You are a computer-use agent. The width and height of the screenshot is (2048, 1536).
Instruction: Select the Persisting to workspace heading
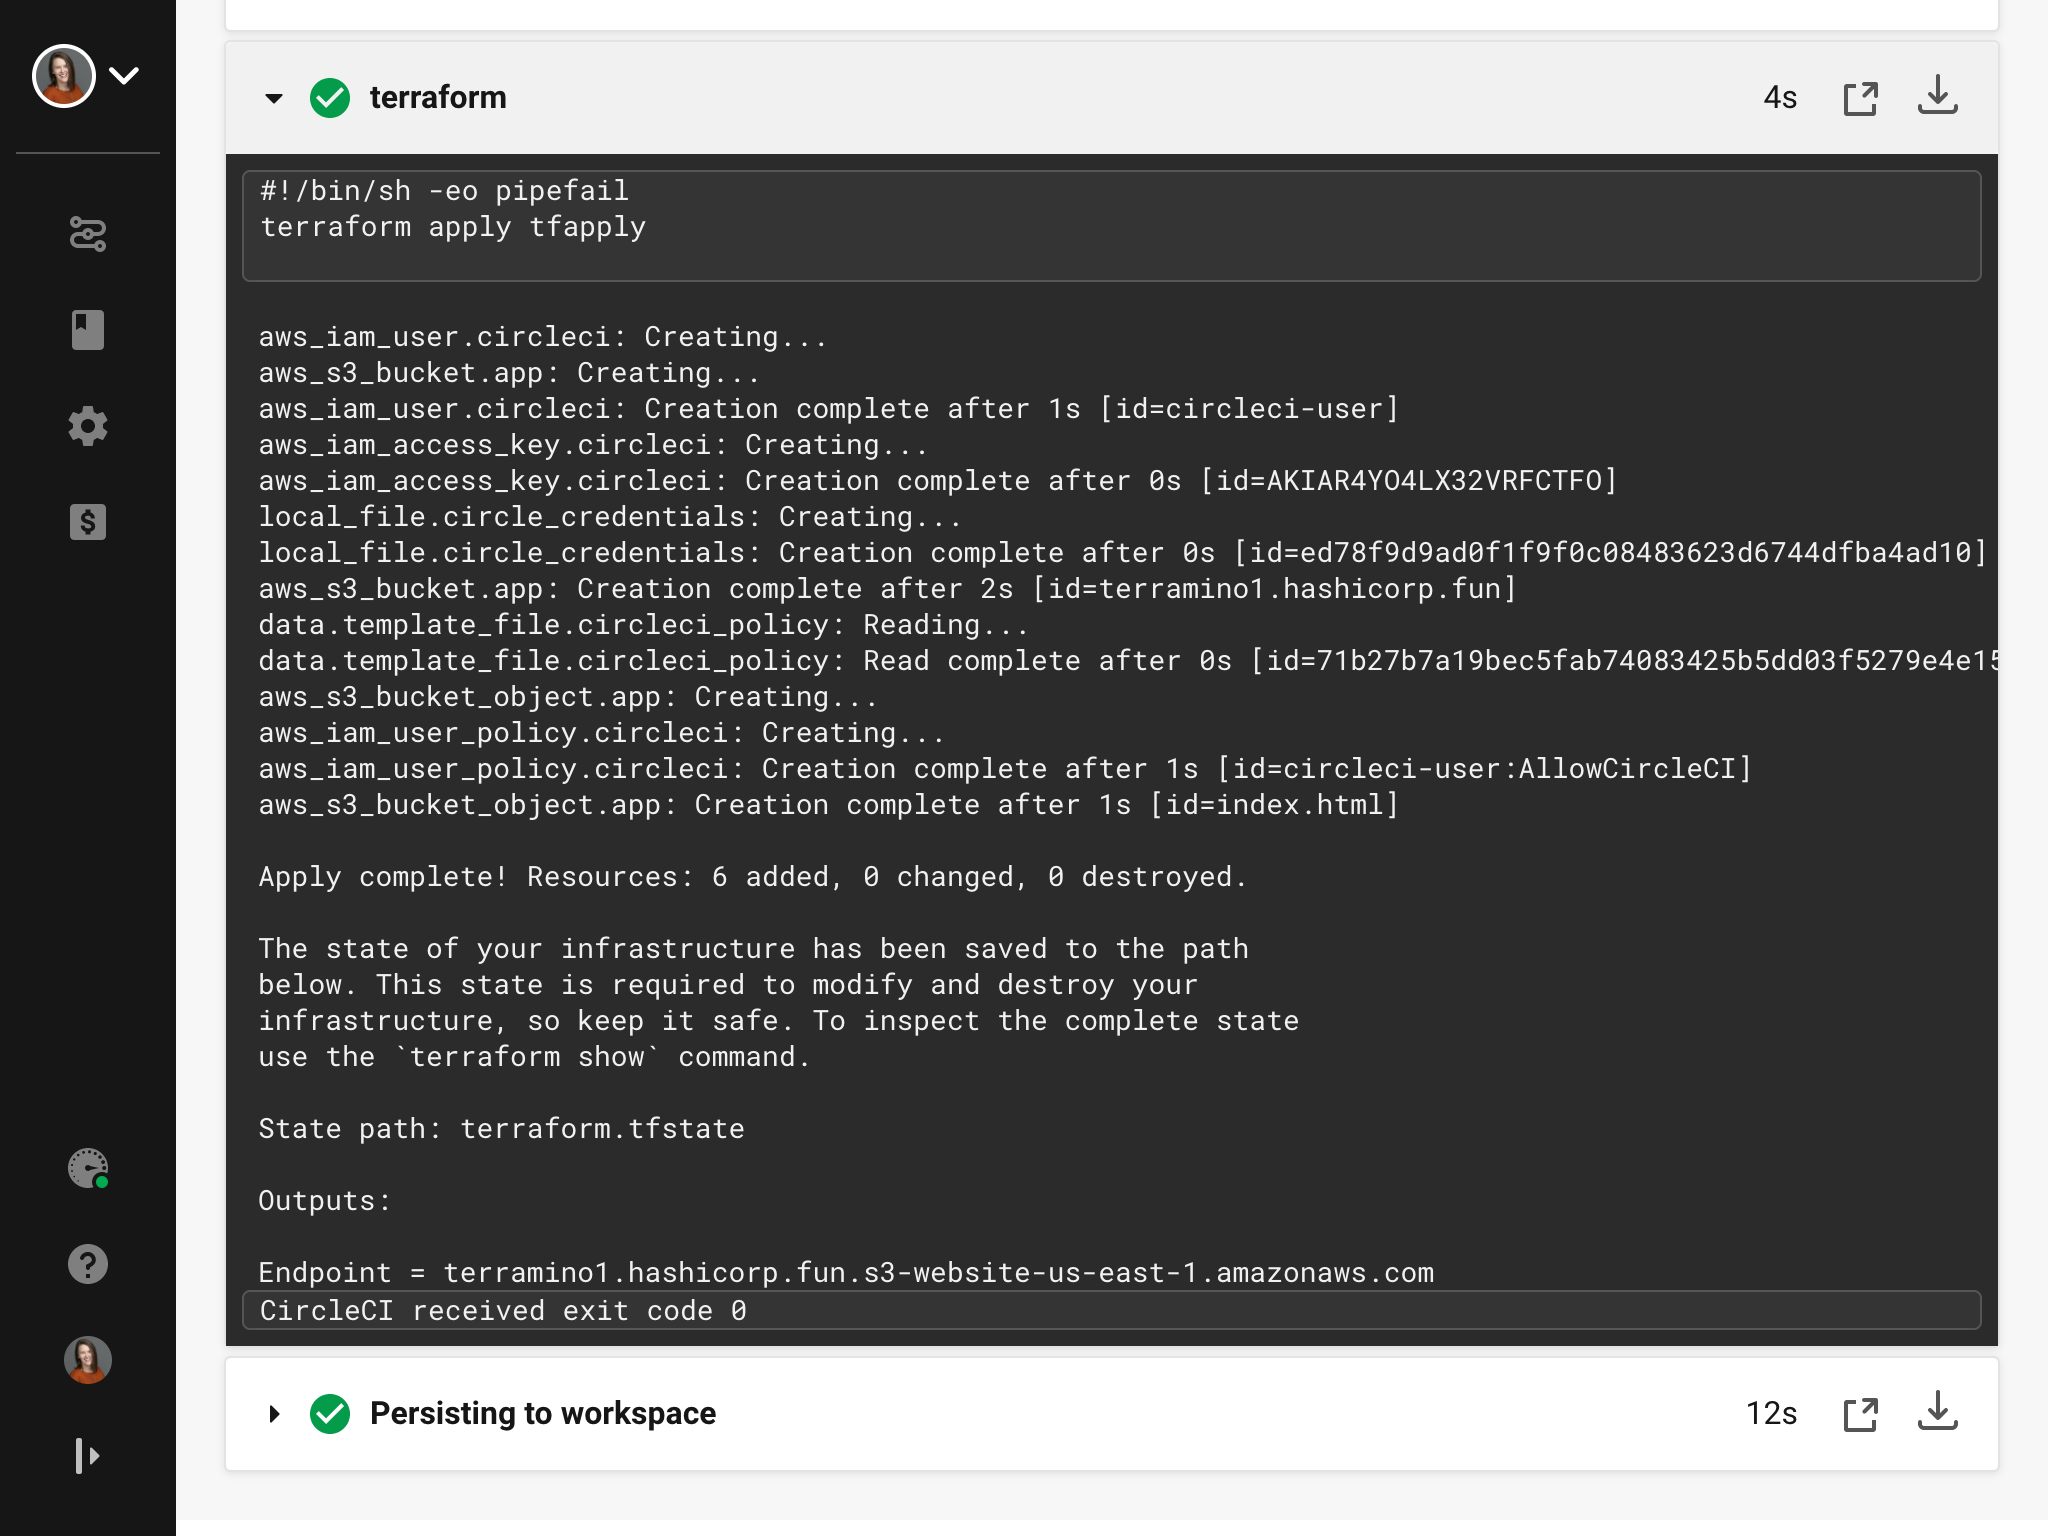tap(543, 1413)
